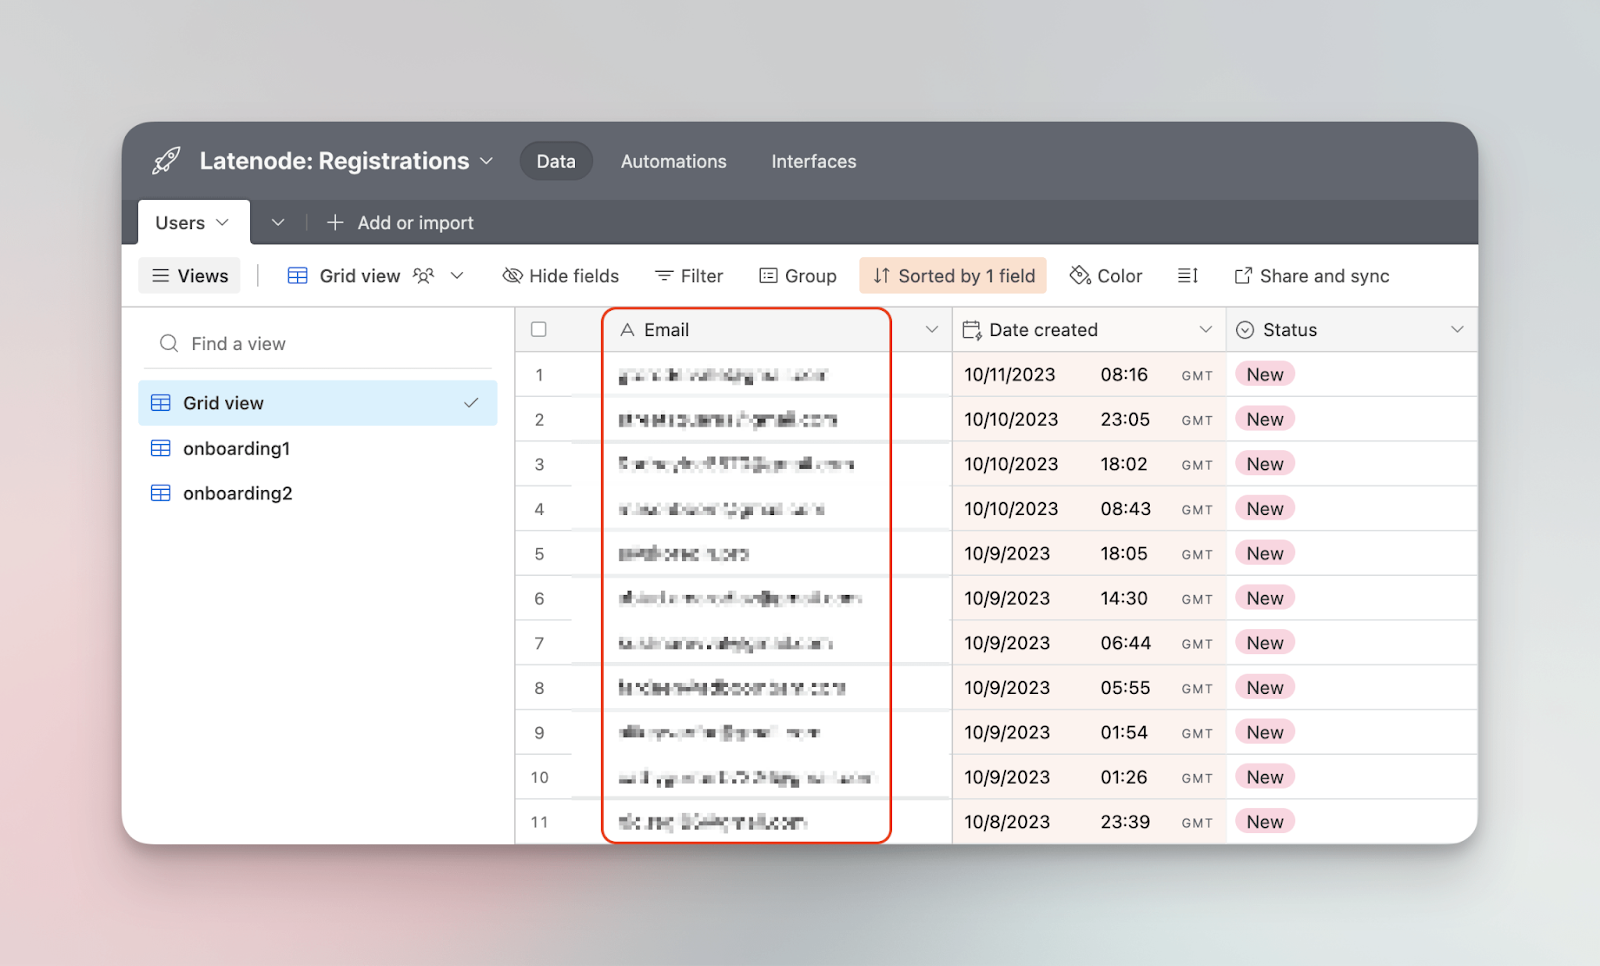
Task: Click date cell 10/9/2023 05:55
Action: (x=1089, y=688)
